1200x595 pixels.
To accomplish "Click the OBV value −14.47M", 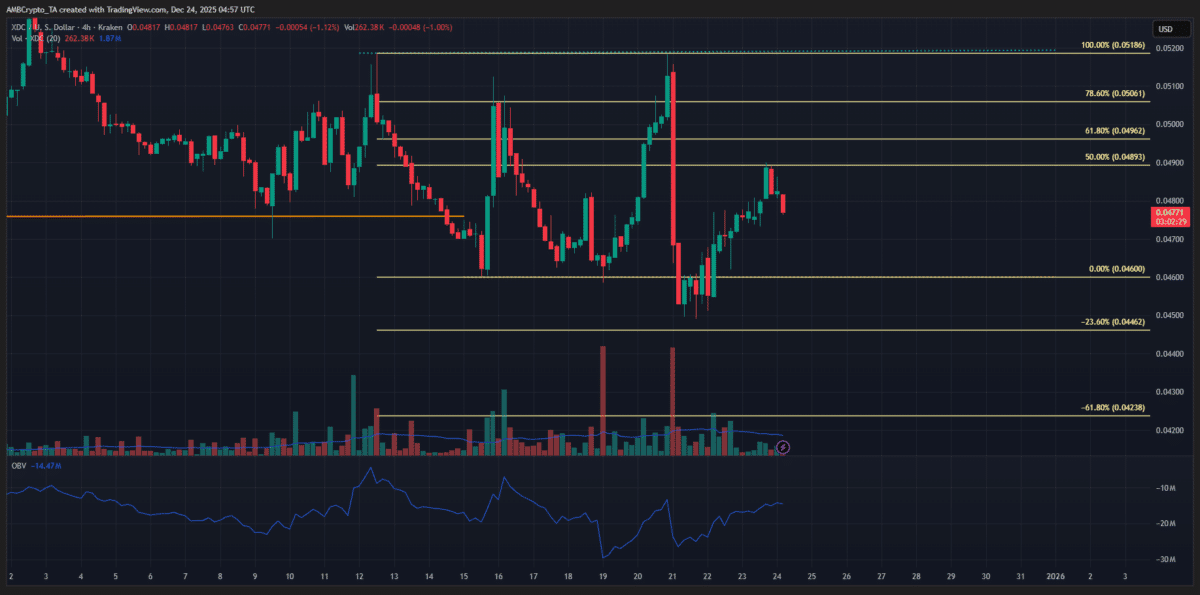I will pyautogui.click(x=46, y=466).
